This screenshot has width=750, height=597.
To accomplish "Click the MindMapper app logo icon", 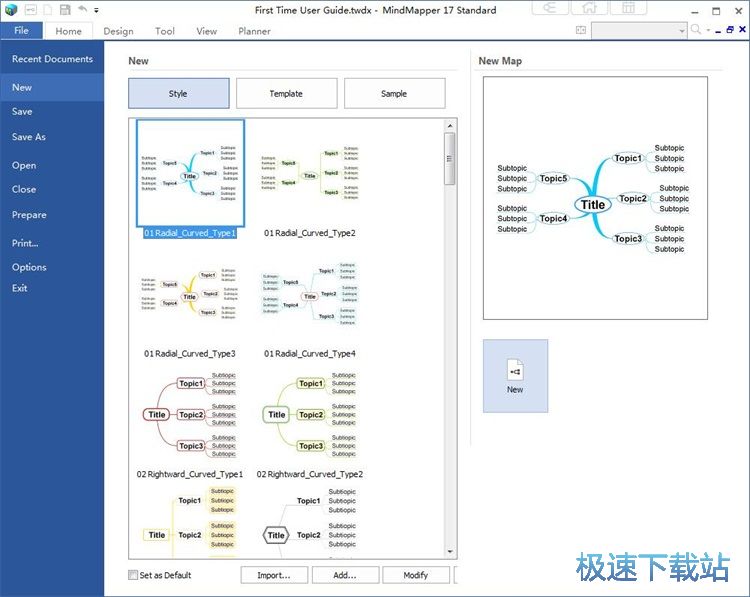I will point(11,9).
